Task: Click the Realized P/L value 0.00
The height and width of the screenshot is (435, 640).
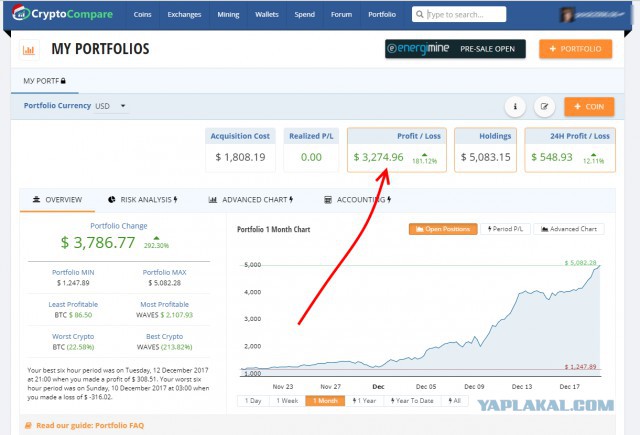Action: [311, 157]
